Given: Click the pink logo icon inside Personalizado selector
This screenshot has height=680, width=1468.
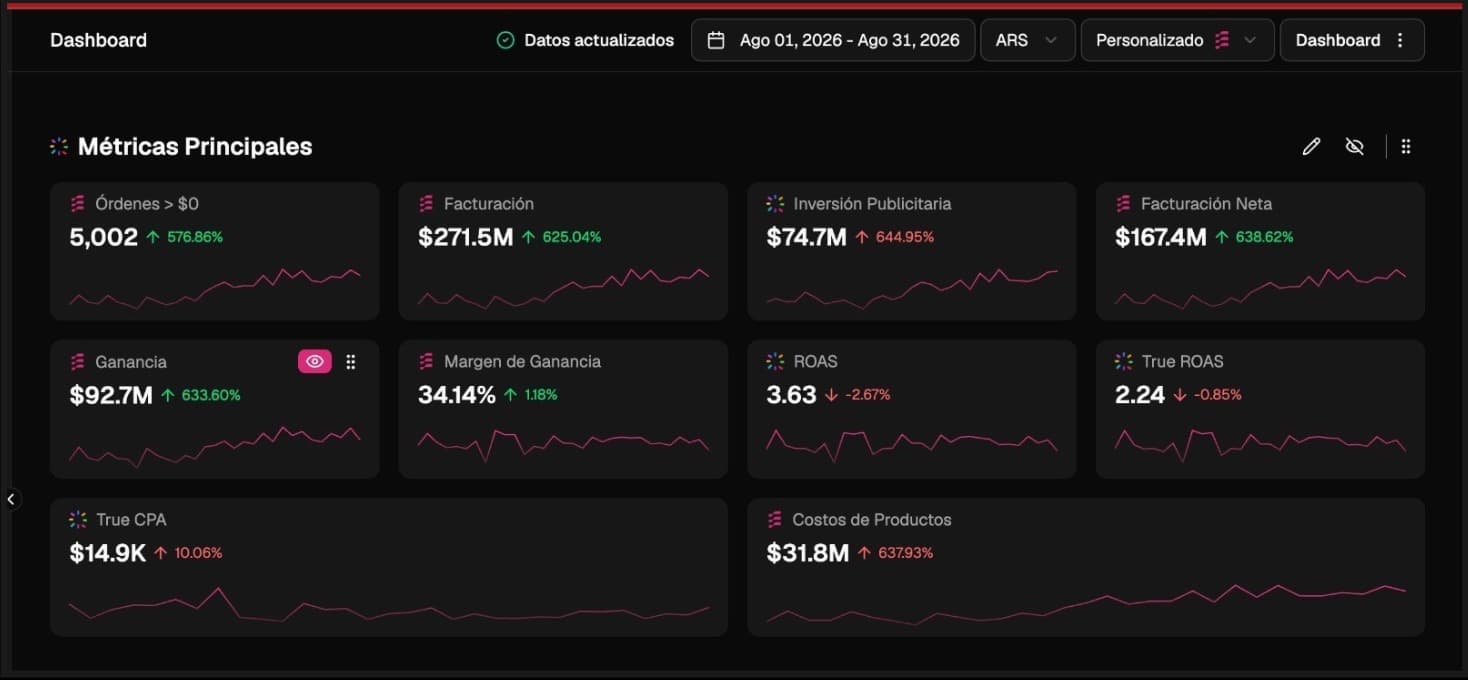Looking at the screenshot, I should tap(1222, 40).
